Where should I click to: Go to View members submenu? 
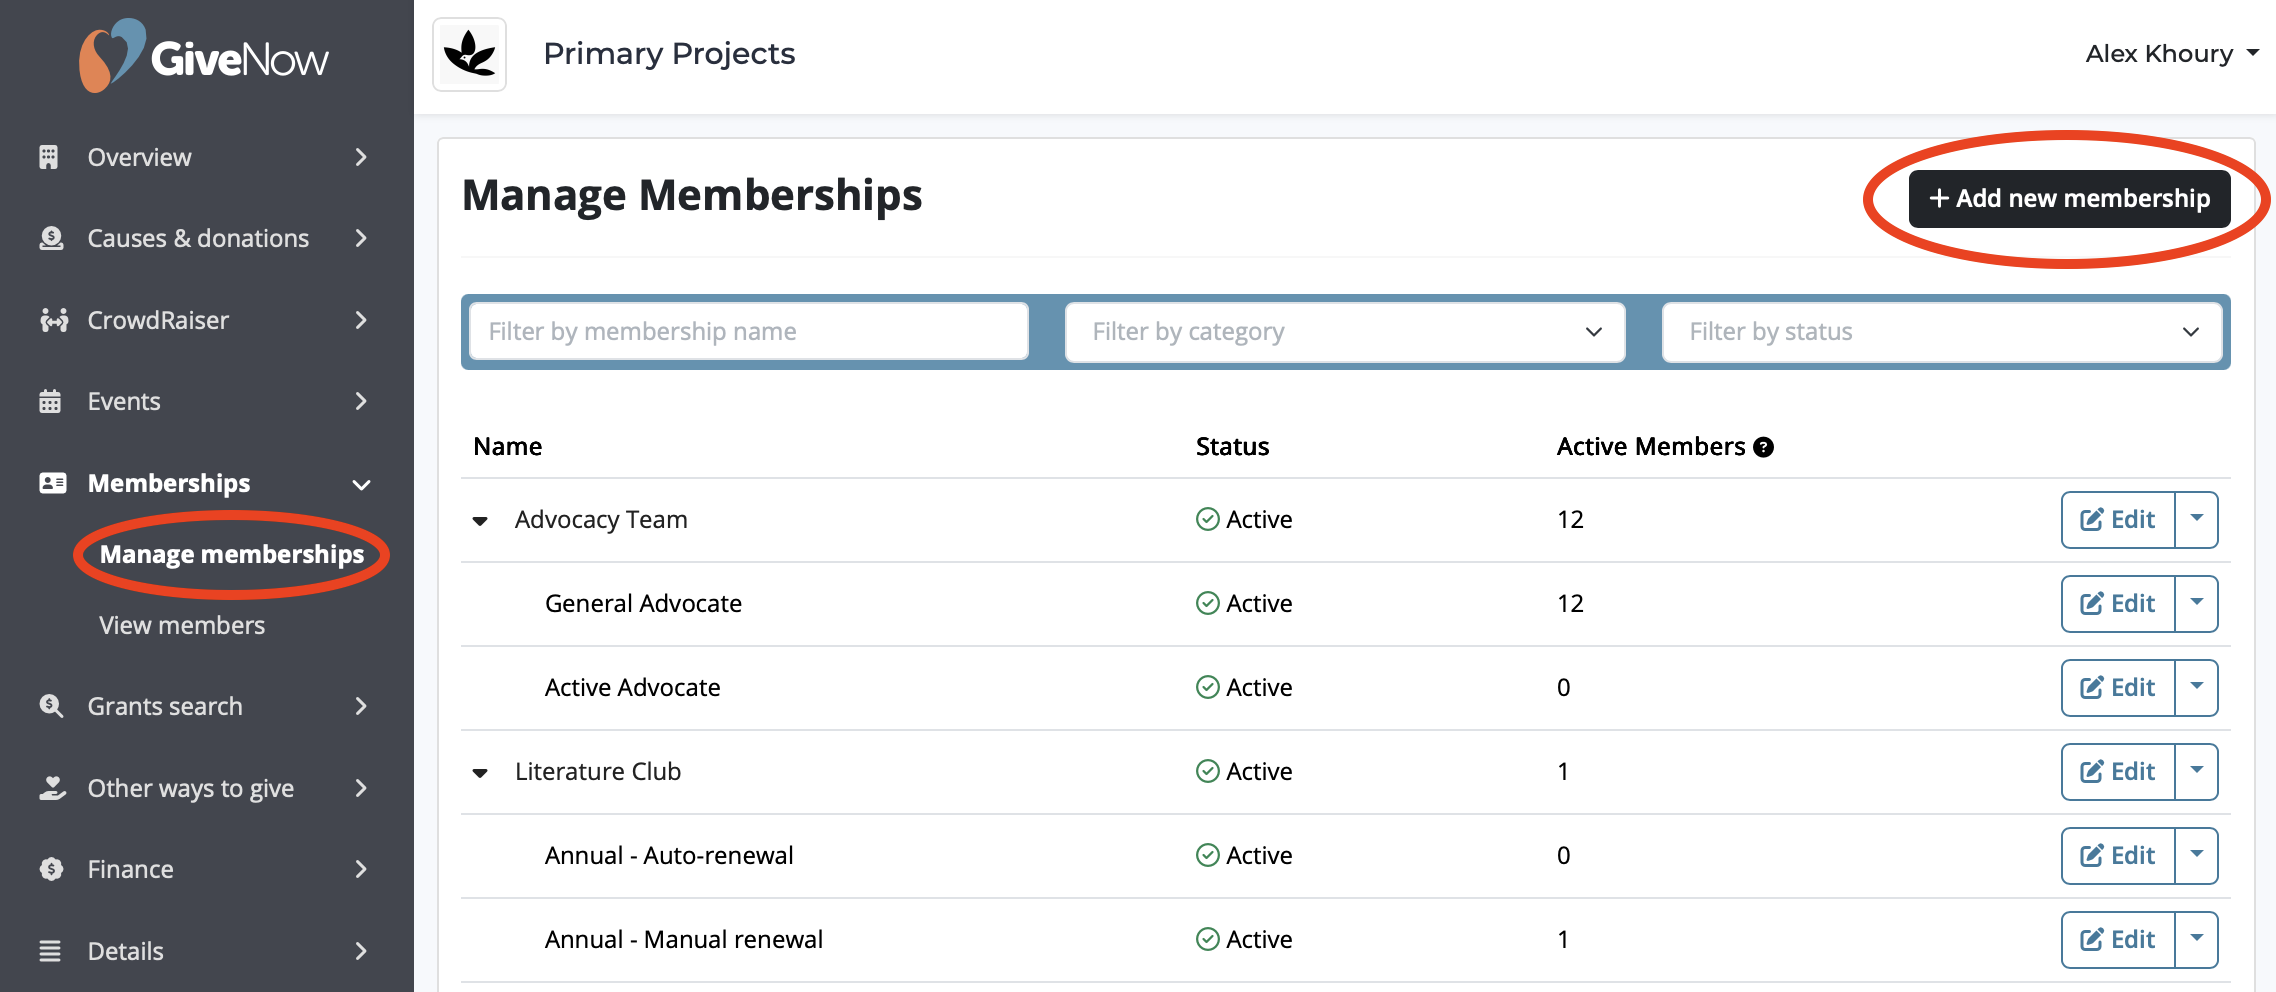point(182,625)
